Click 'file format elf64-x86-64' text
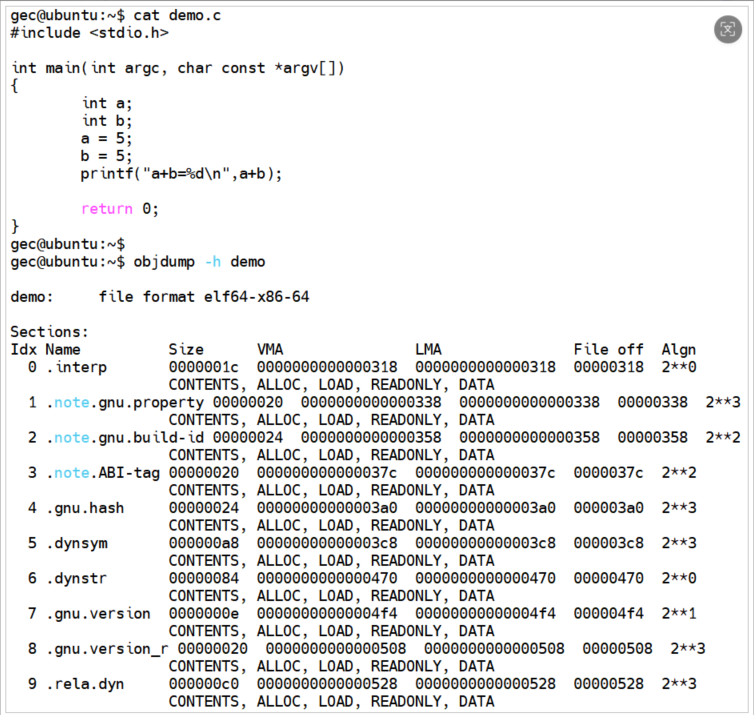This screenshot has width=754, height=715. coord(204,297)
